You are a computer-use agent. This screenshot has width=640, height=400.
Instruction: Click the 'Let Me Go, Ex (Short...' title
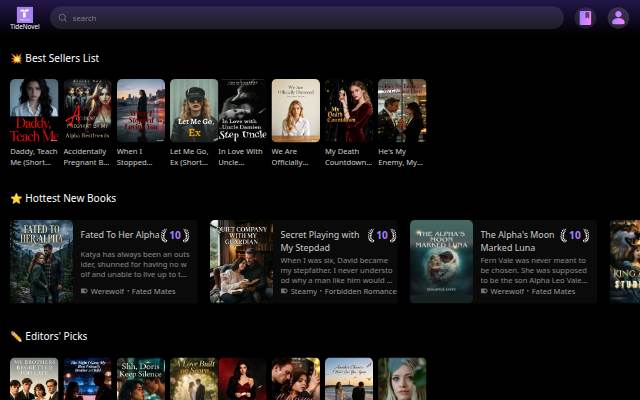(189, 157)
